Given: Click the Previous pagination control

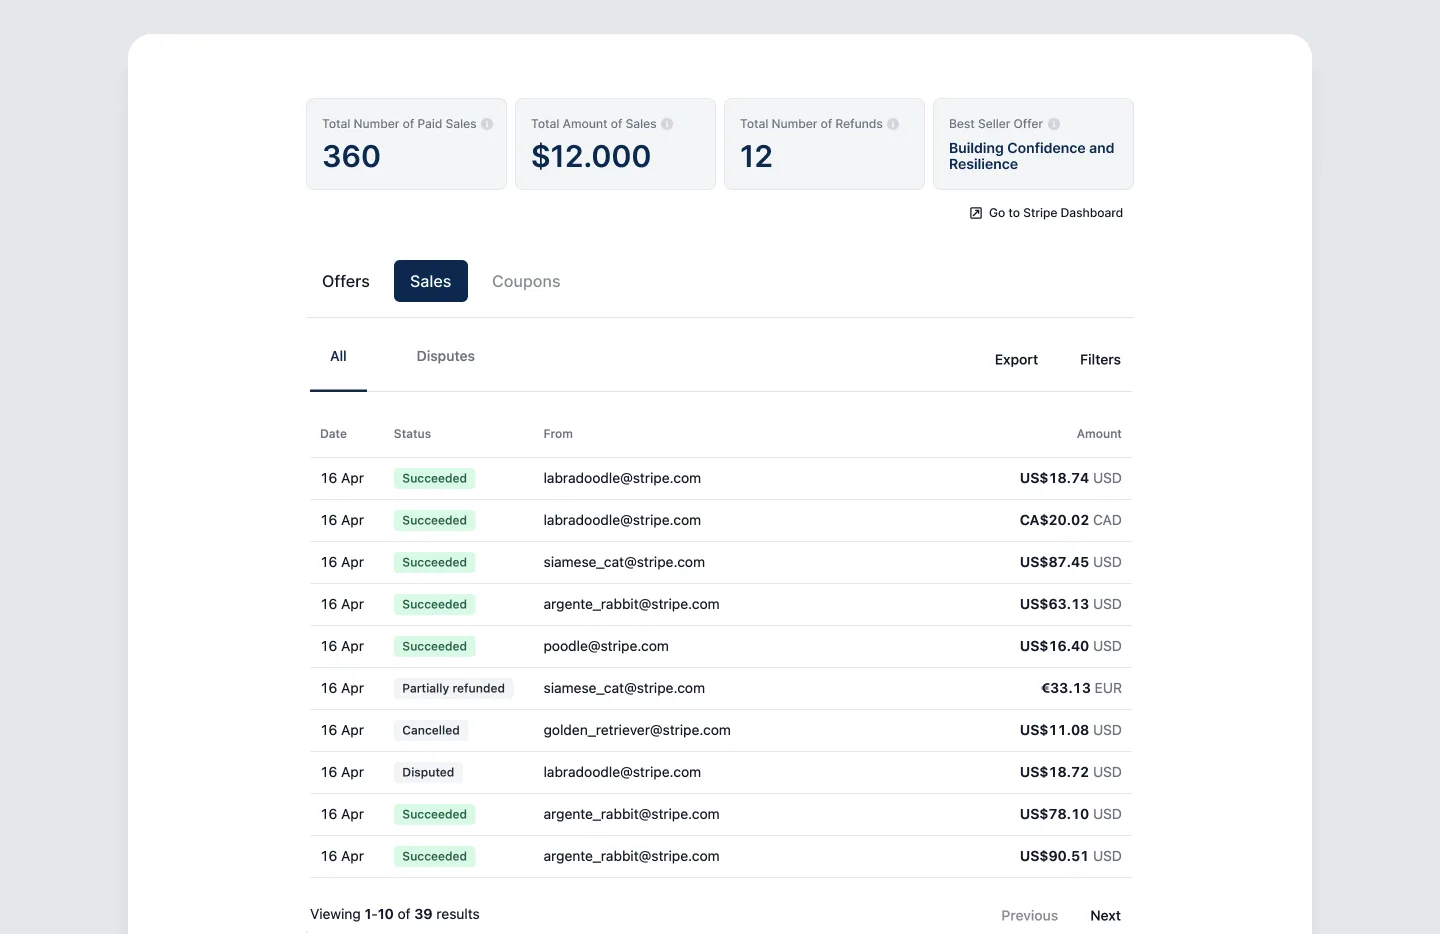Looking at the screenshot, I should click(1029, 915).
